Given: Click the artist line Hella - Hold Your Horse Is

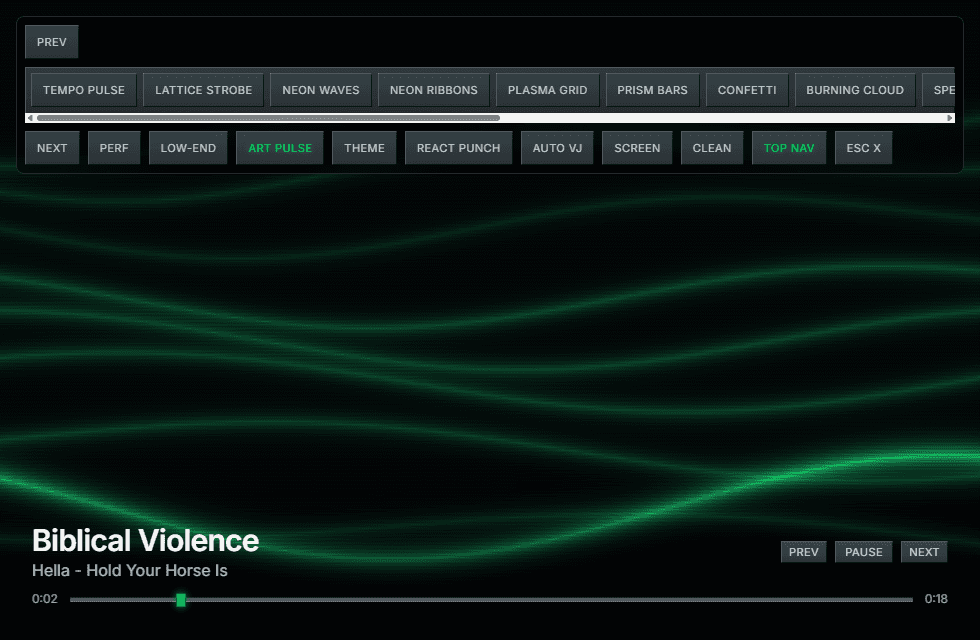Looking at the screenshot, I should coord(130,571).
